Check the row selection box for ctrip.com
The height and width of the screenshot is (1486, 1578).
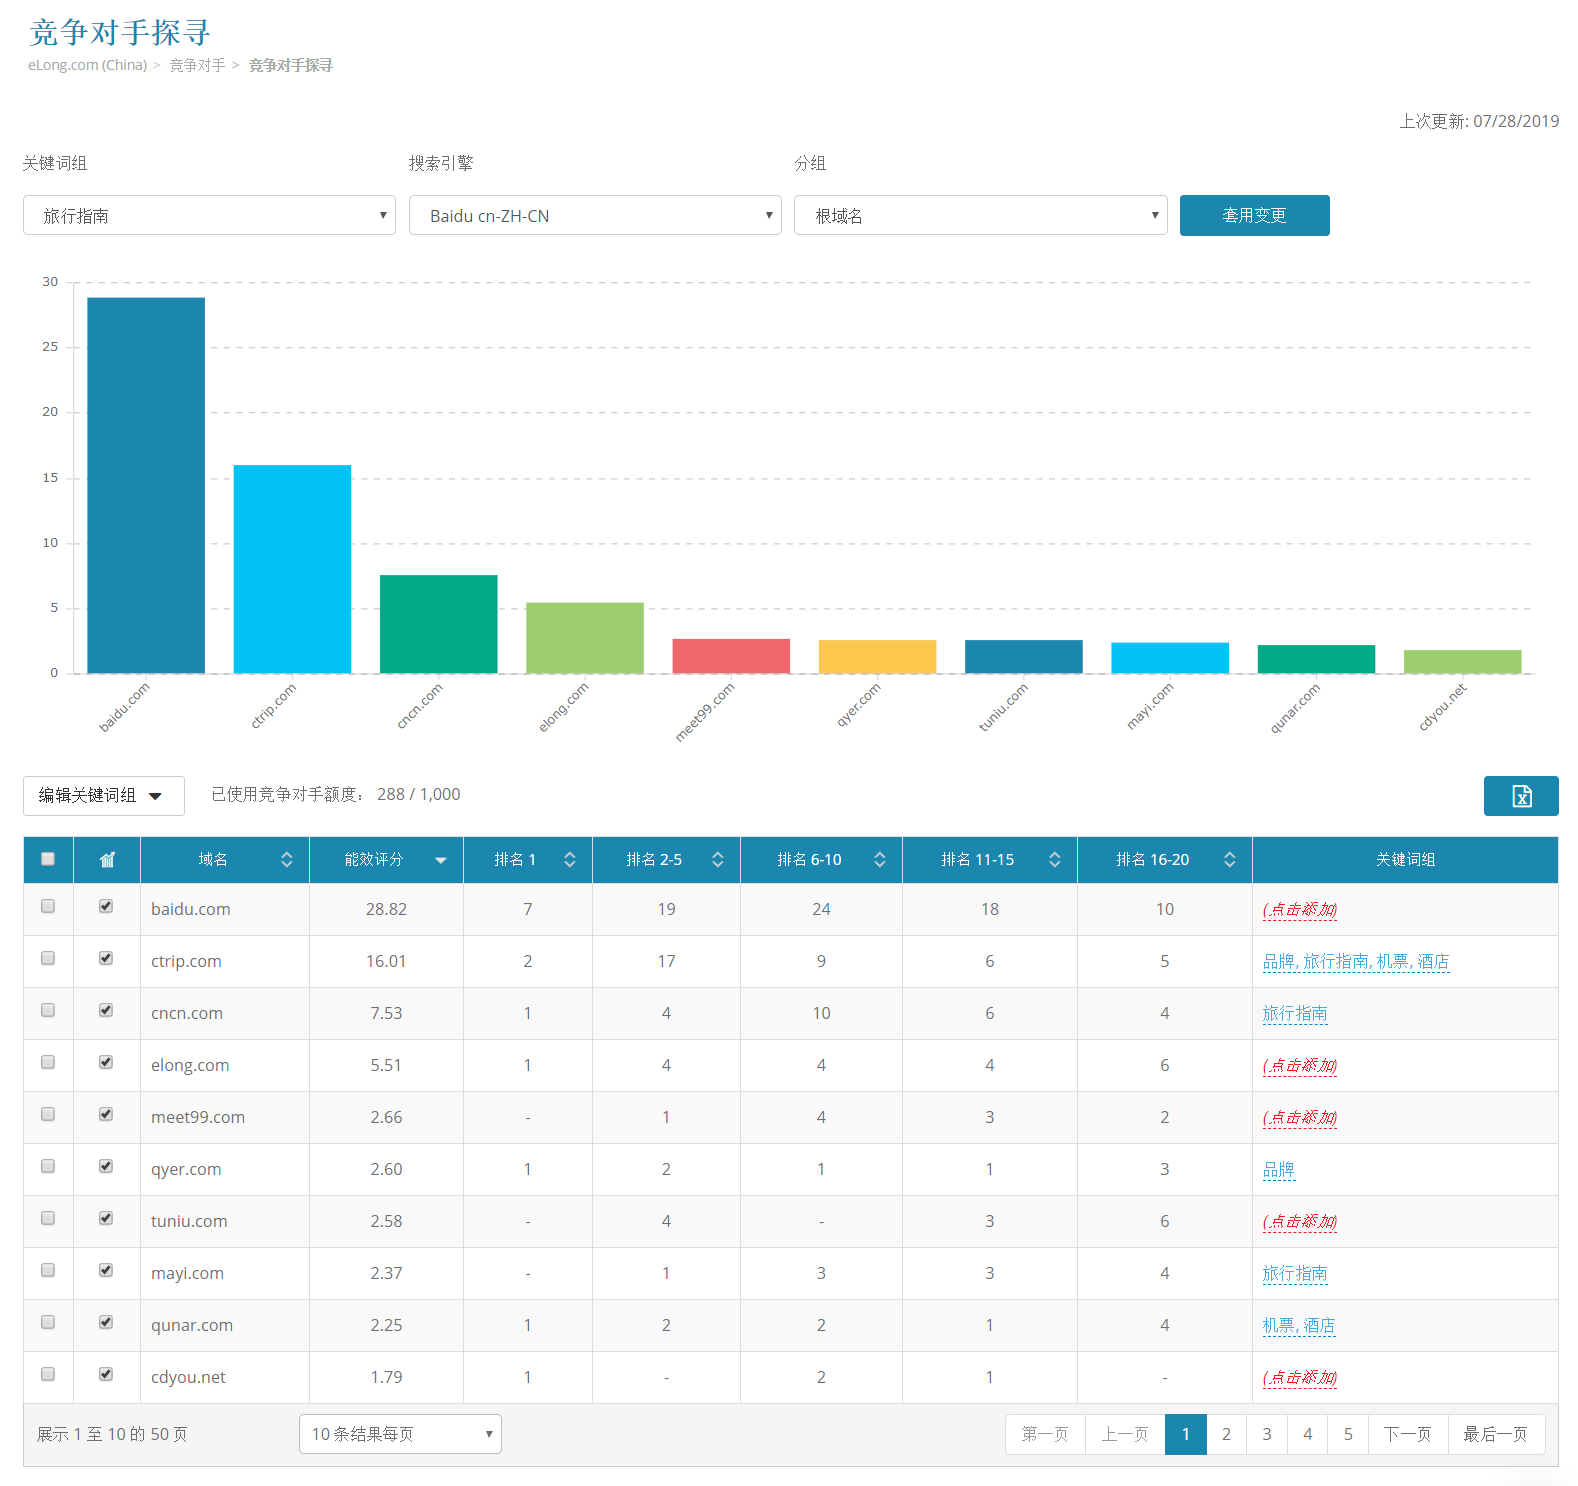point(48,958)
